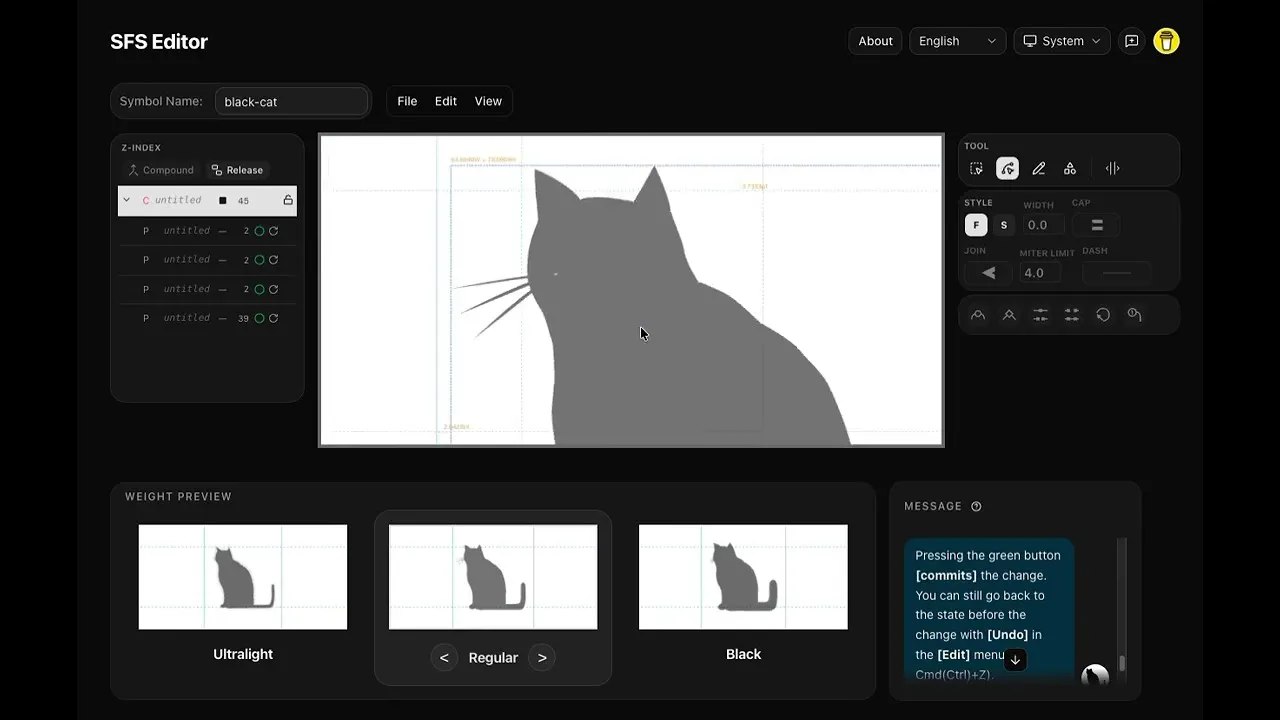Screen dimensions: 1280x720
Task: Collapse the compound untitled layer chevron
Action: point(126,200)
